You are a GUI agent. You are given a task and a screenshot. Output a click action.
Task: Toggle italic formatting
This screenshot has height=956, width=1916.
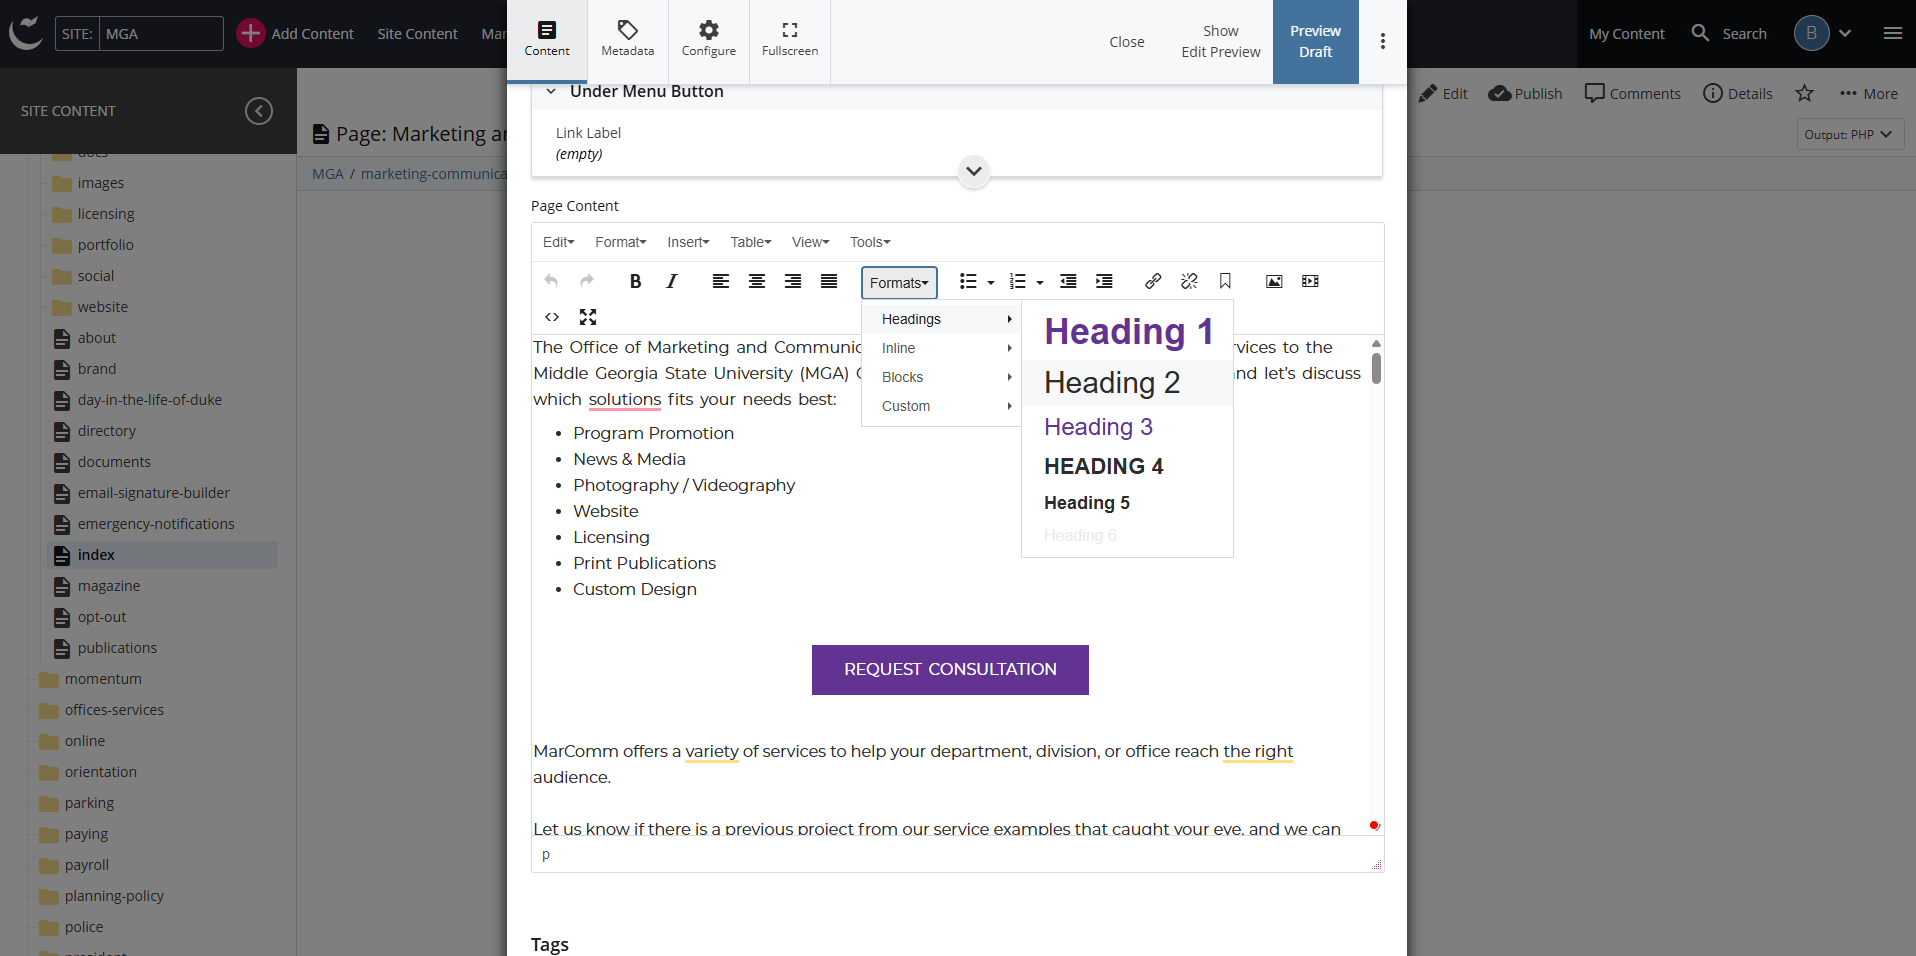pos(671,281)
